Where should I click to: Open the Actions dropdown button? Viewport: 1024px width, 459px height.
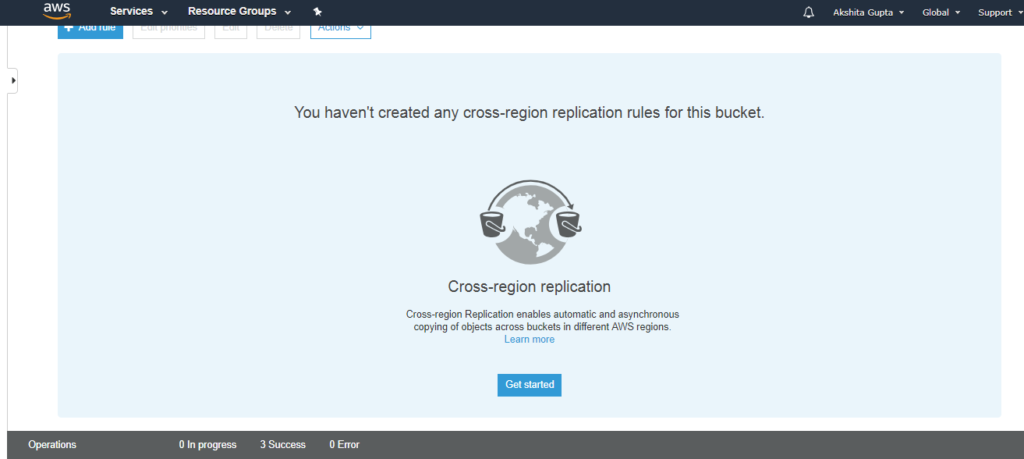click(x=340, y=31)
